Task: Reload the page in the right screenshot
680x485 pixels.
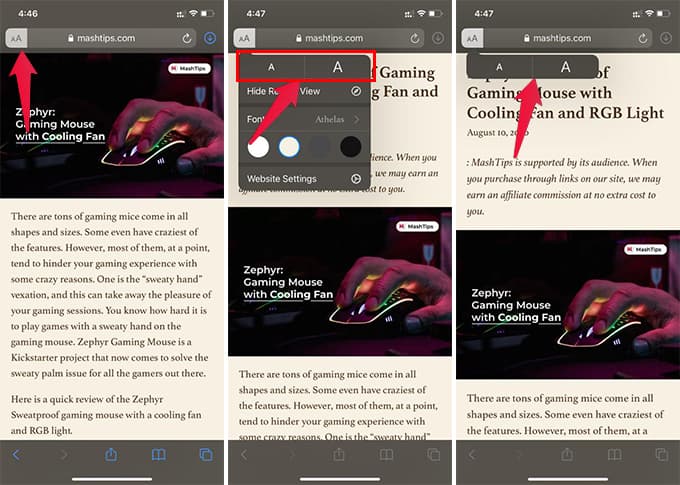Action: (x=643, y=39)
